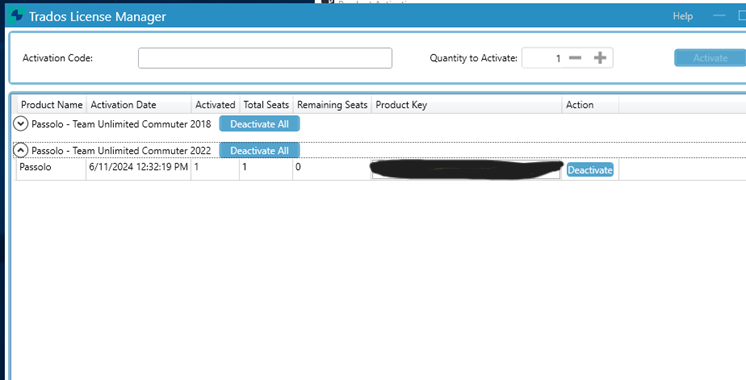Focus the Activation Code input field
The width and height of the screenshot is (746, 380).
tap(265, 58)
